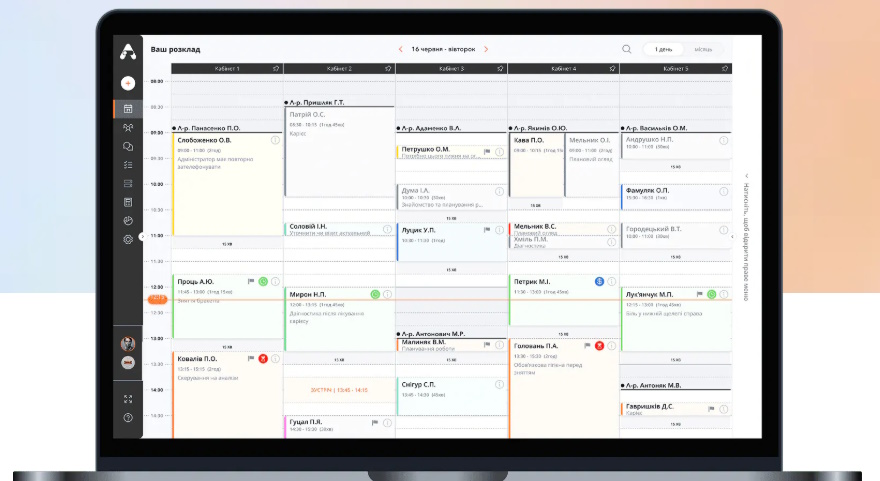The height and width of the screenshot is (481, 880).
Task: Click the red status icon on Головань П.А.
Action: [x=599, y=345]
